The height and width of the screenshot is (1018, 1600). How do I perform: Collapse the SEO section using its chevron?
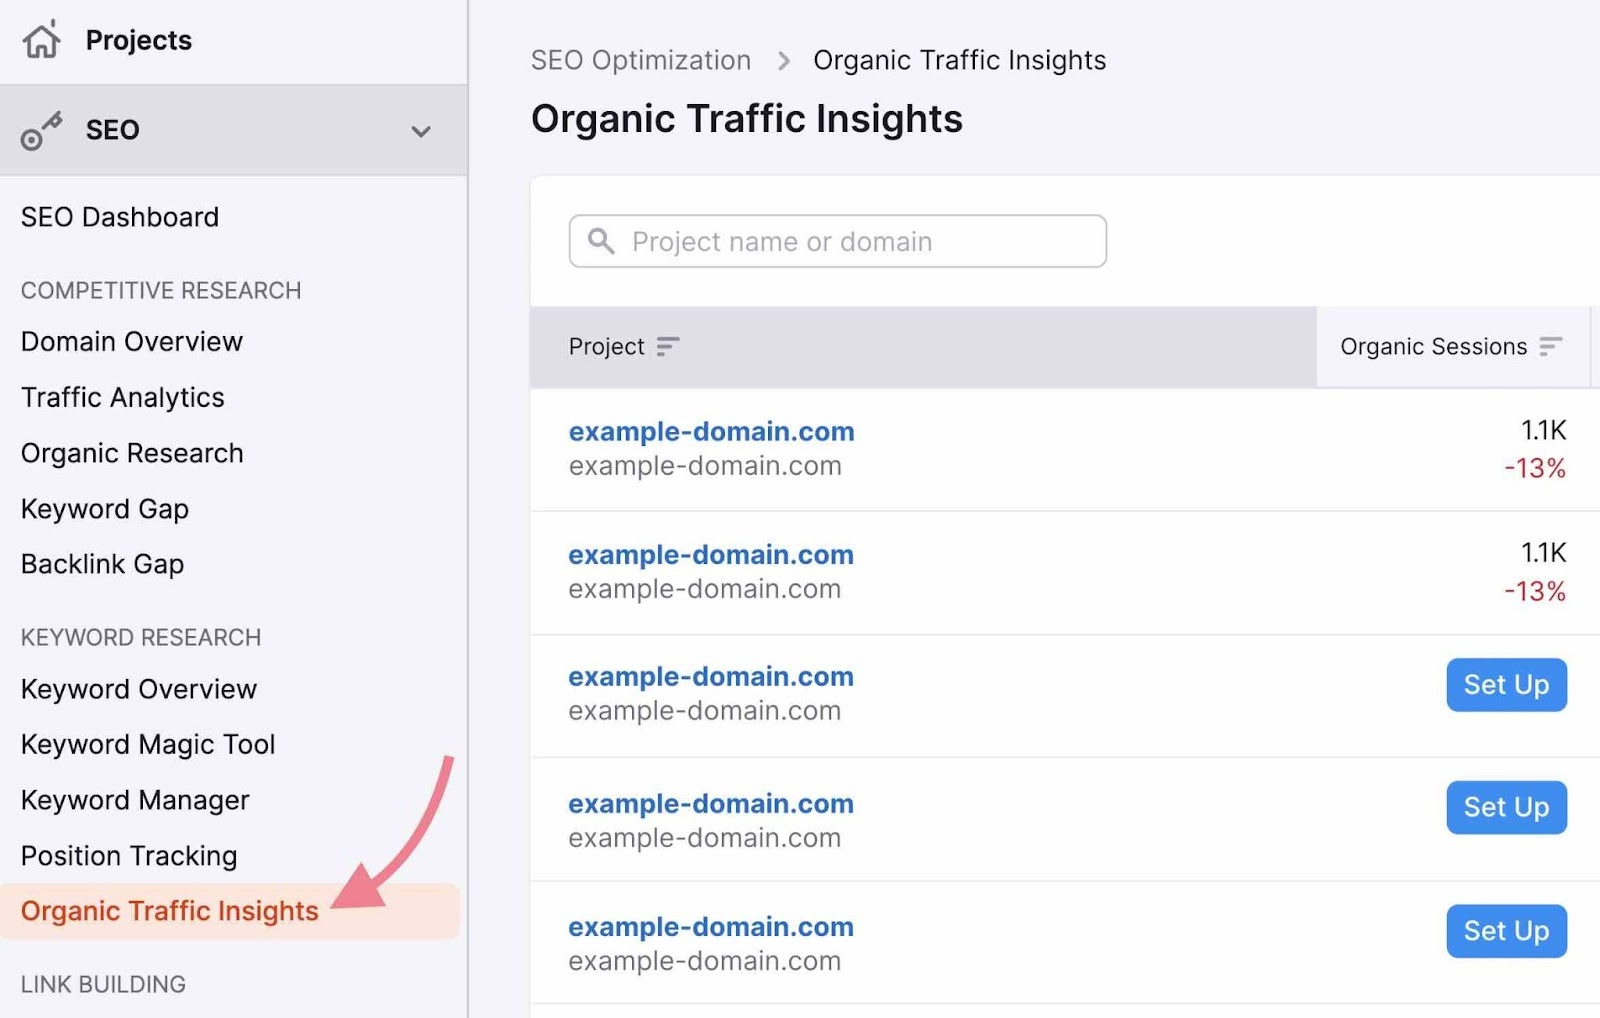coord(421,130)
